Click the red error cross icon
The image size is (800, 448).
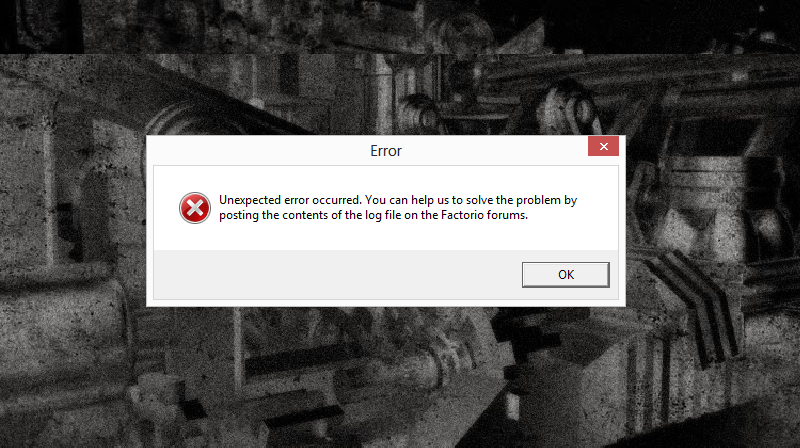tap(195, 208)
